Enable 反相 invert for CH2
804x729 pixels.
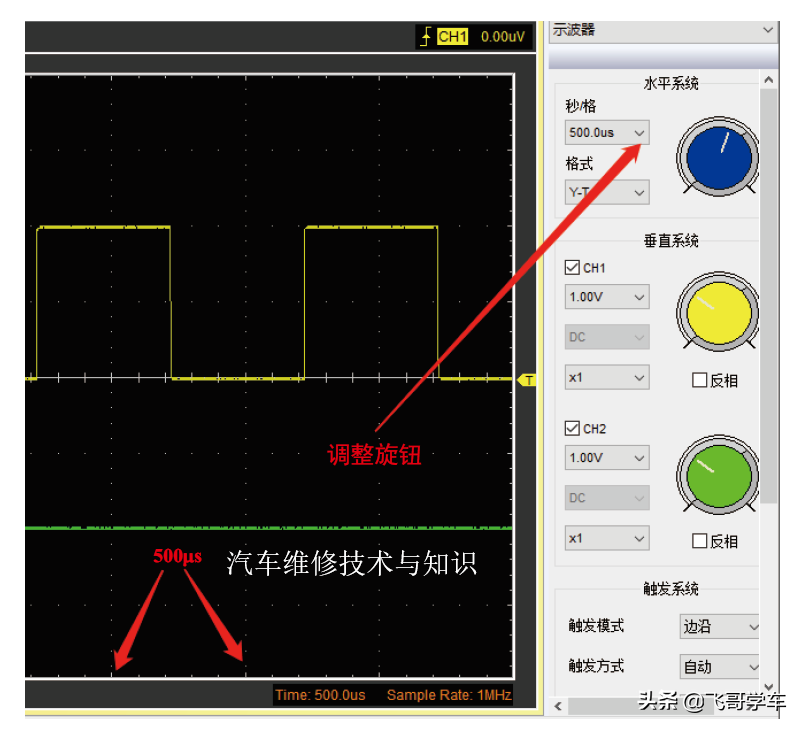coord(700,541)
